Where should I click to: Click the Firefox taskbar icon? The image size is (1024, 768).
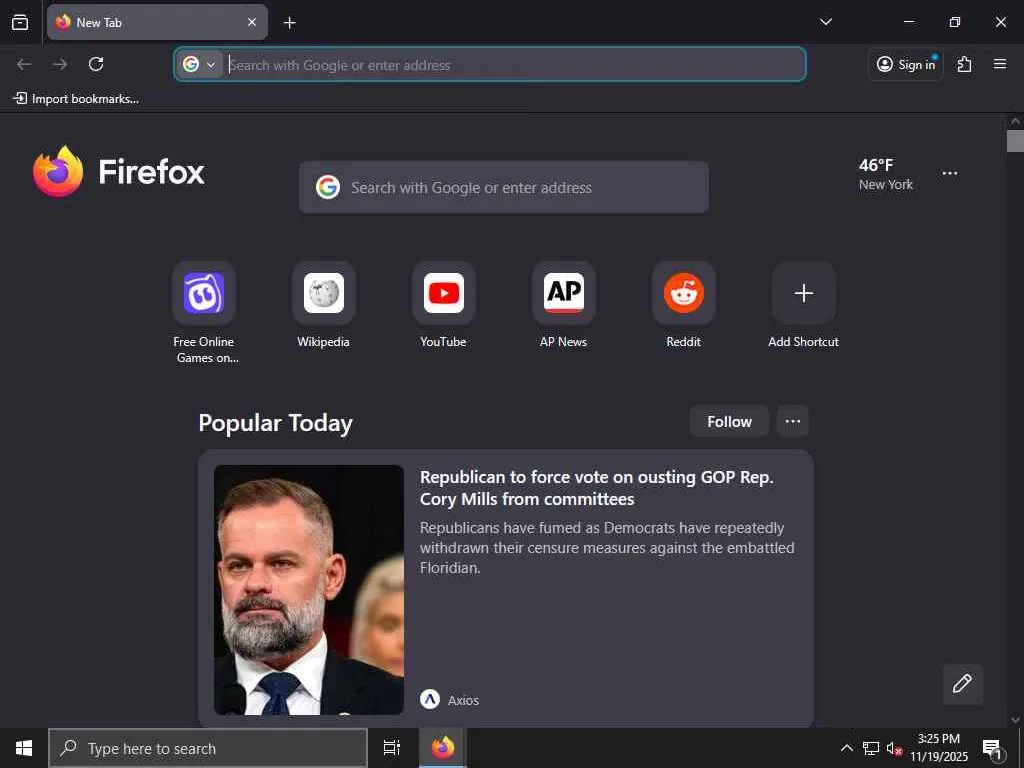pyautogui.click(x=443, y=748)
